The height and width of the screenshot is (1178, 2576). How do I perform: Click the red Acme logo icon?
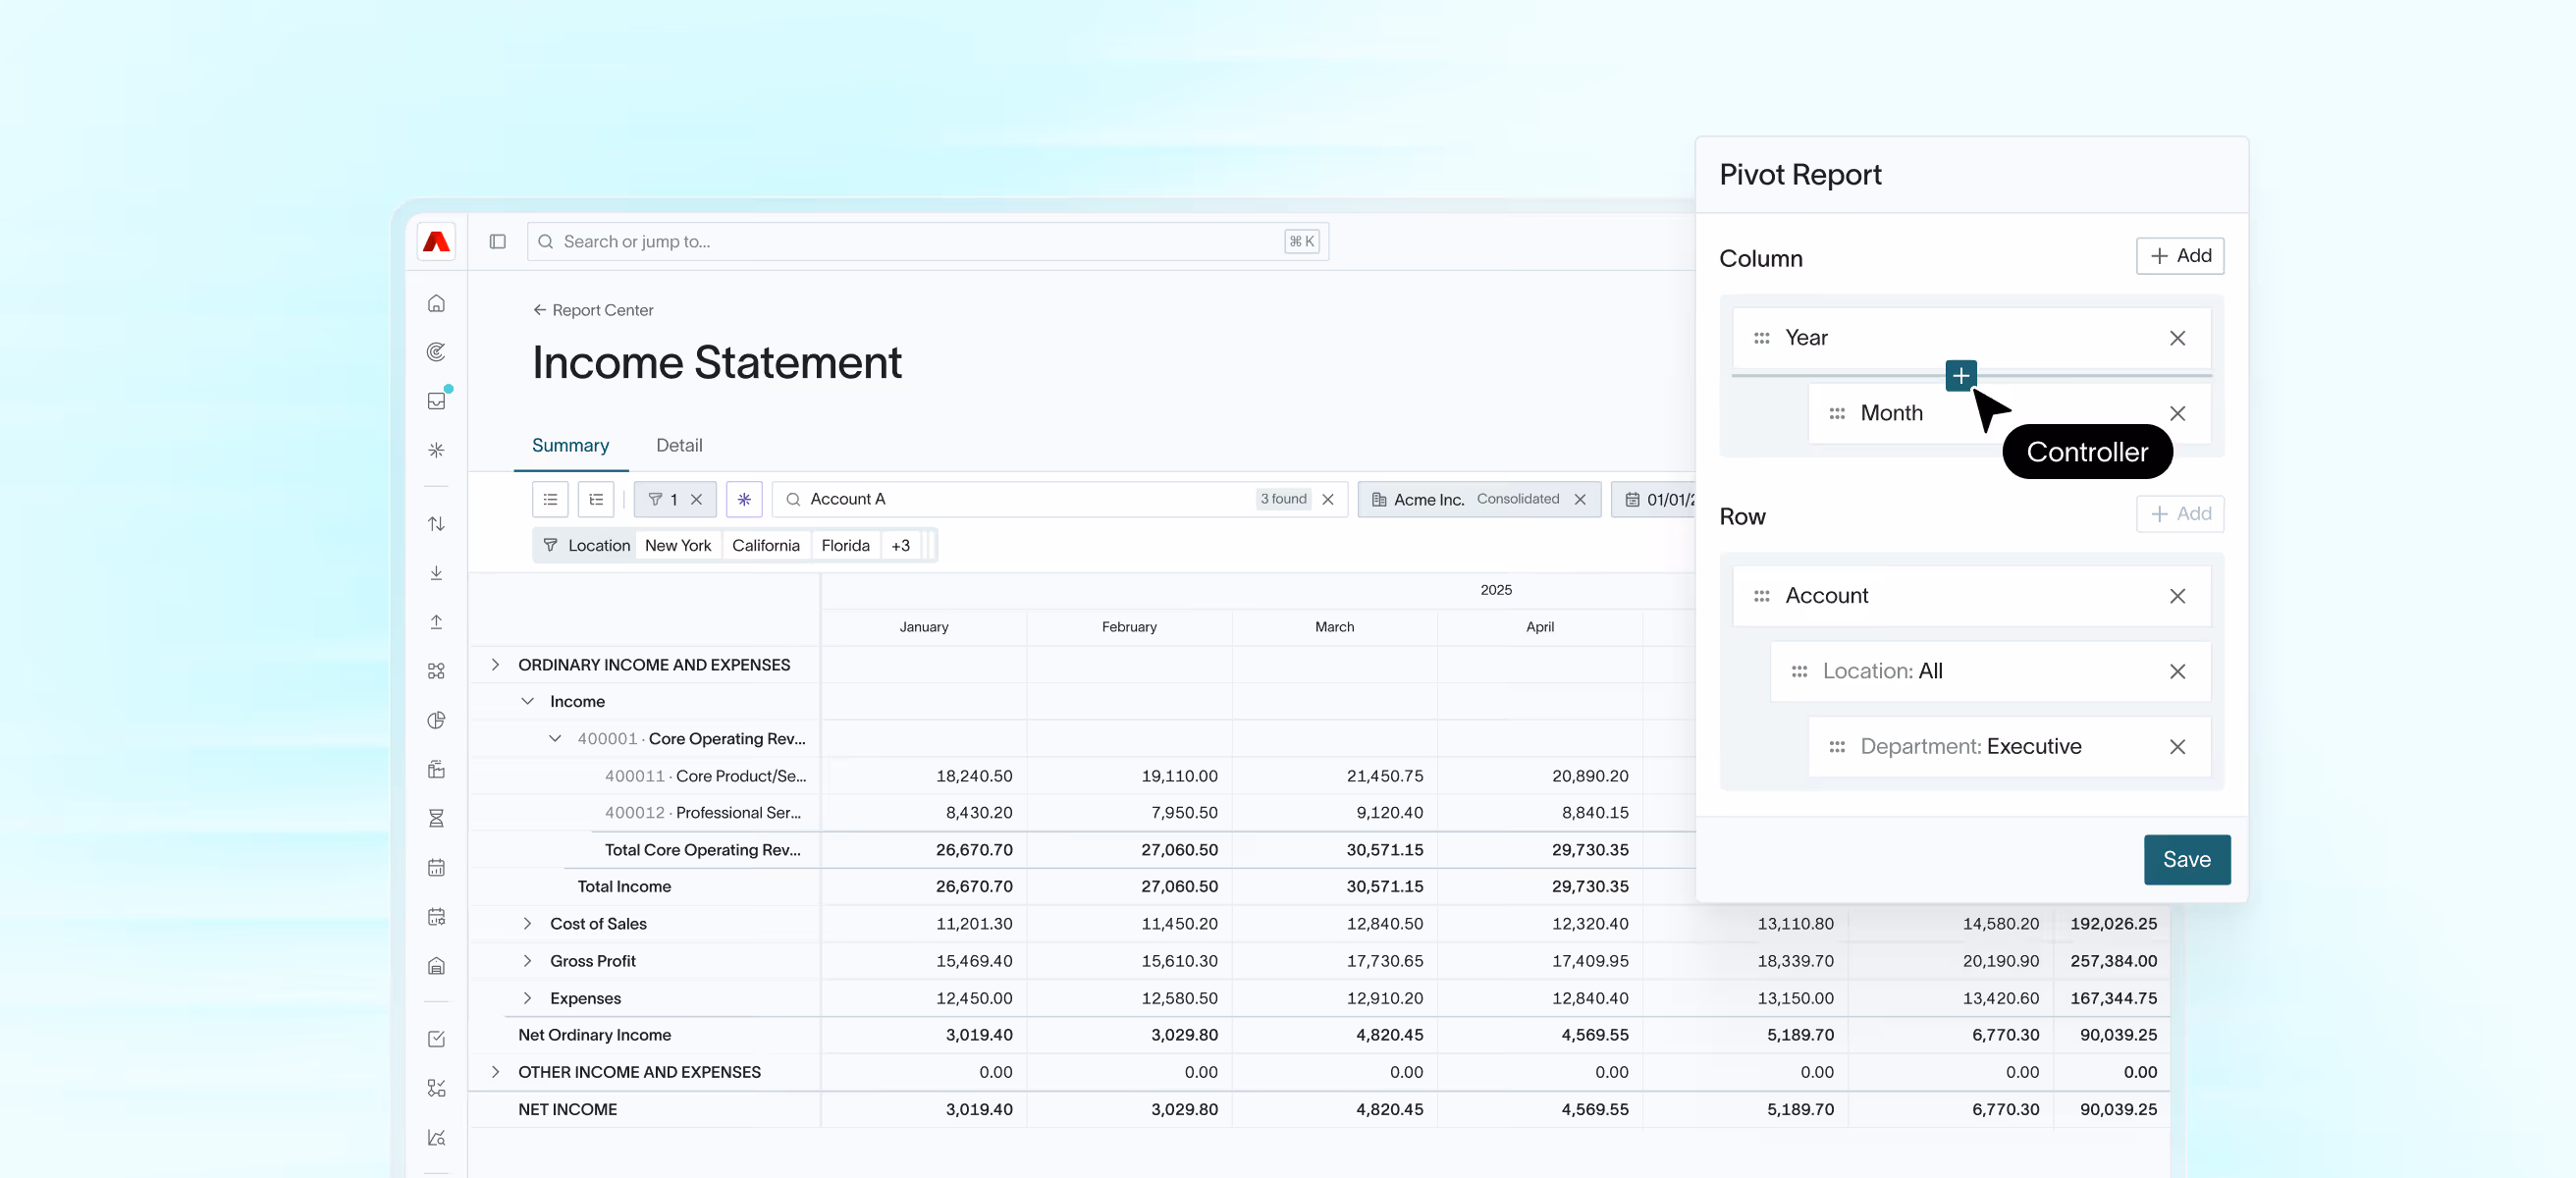(x=437, y=242)
